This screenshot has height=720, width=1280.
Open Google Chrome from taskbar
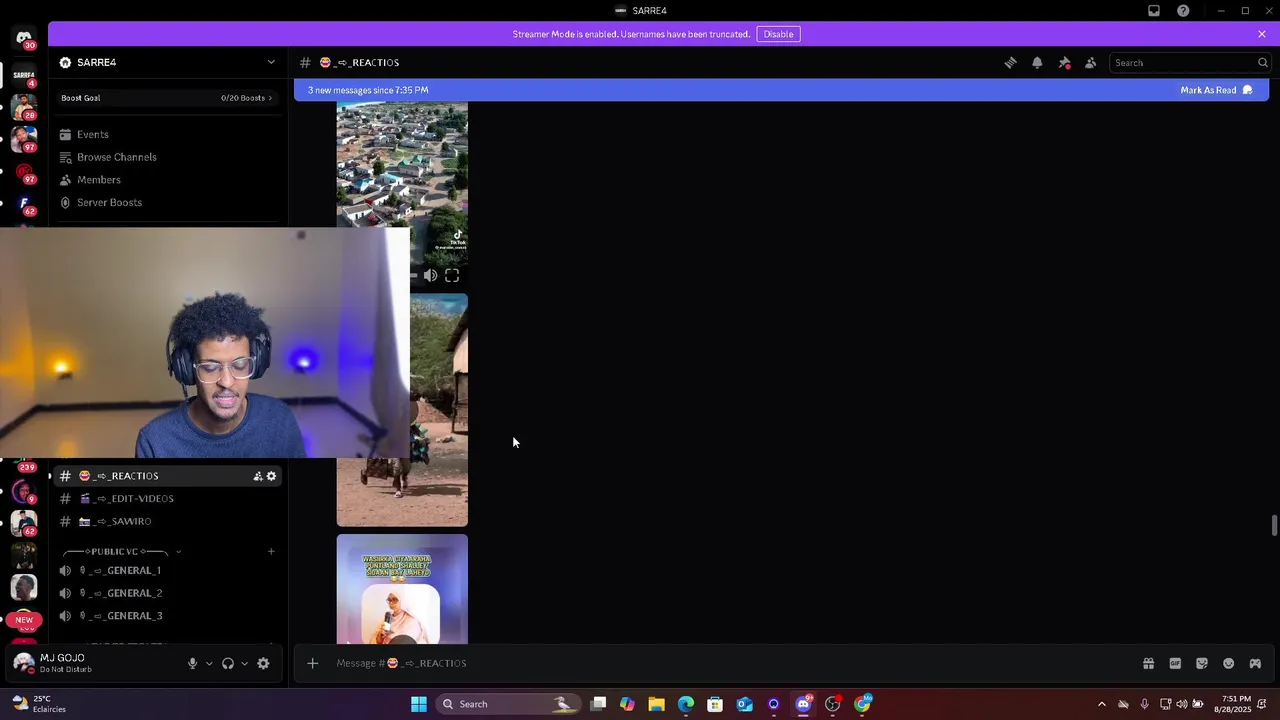(x=862, y=704)
